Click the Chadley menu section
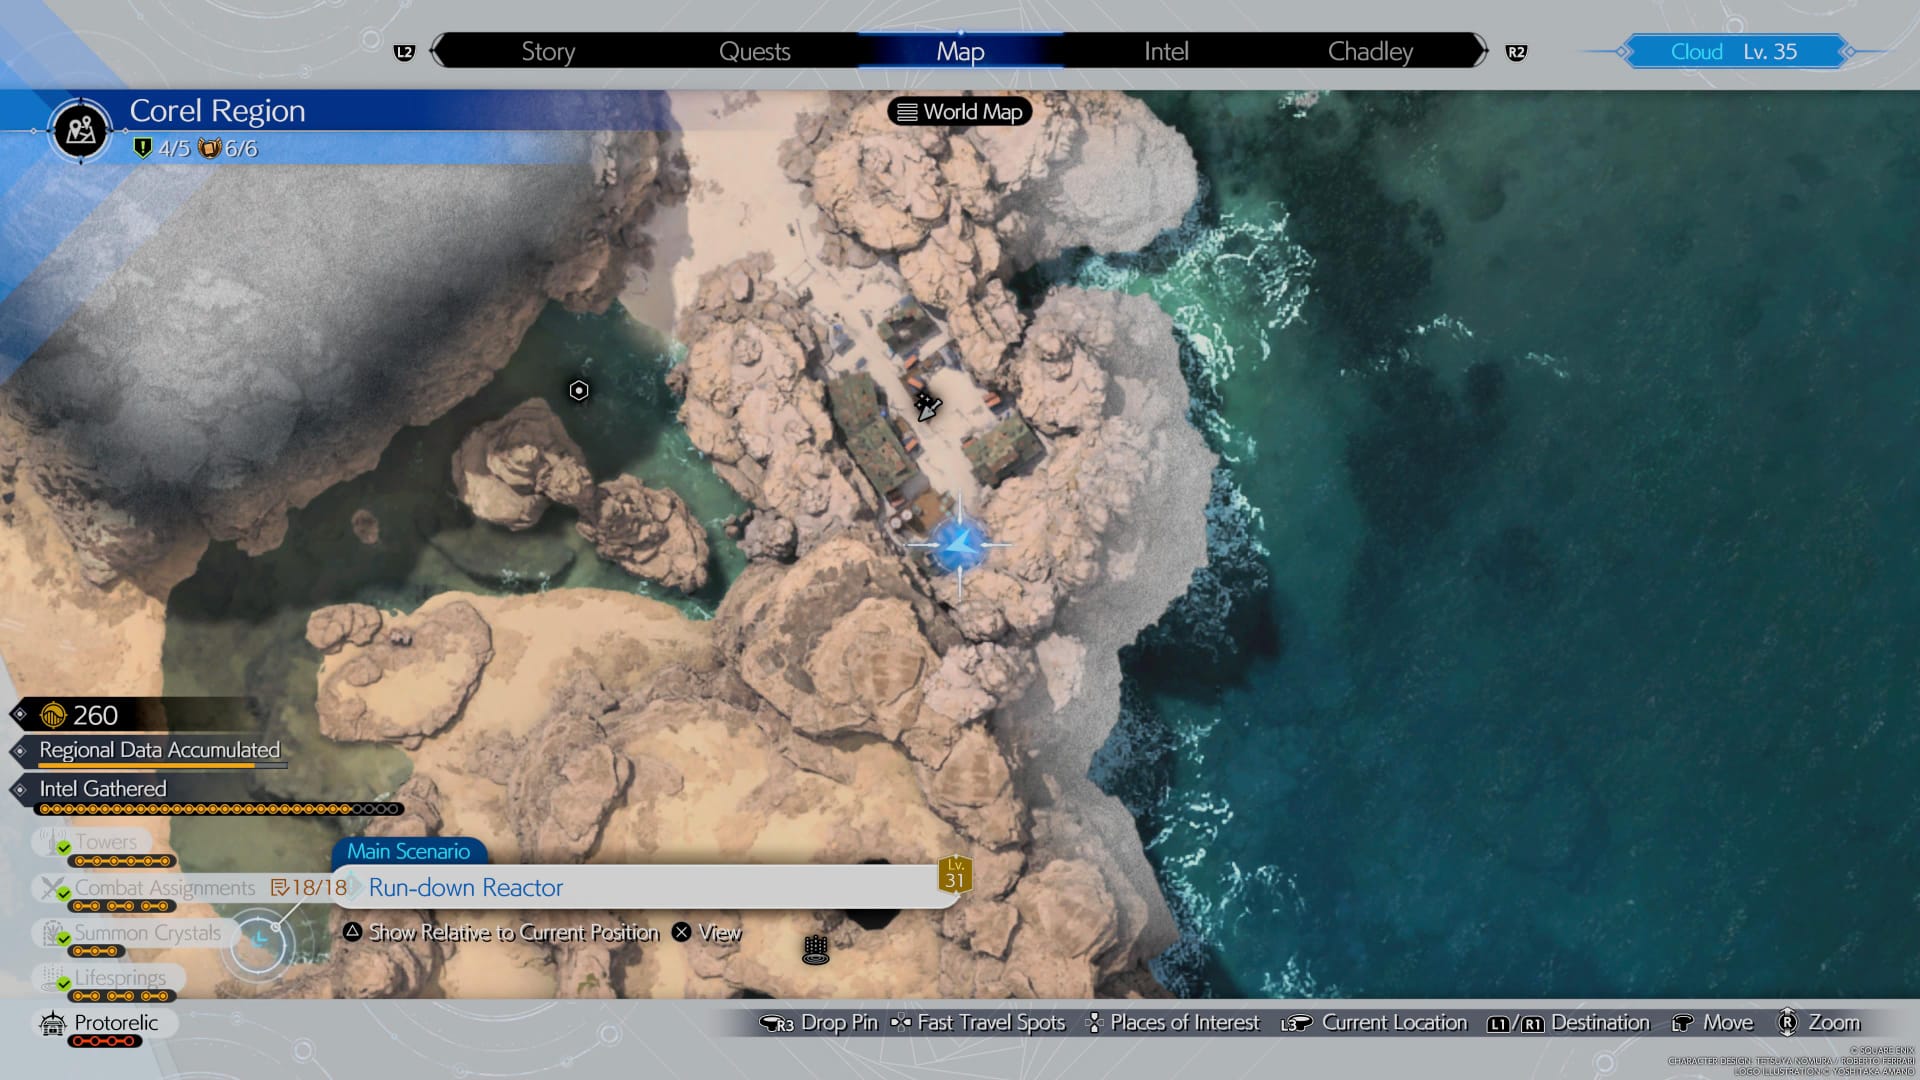 pyautogui.click(x=1370, y=50)
